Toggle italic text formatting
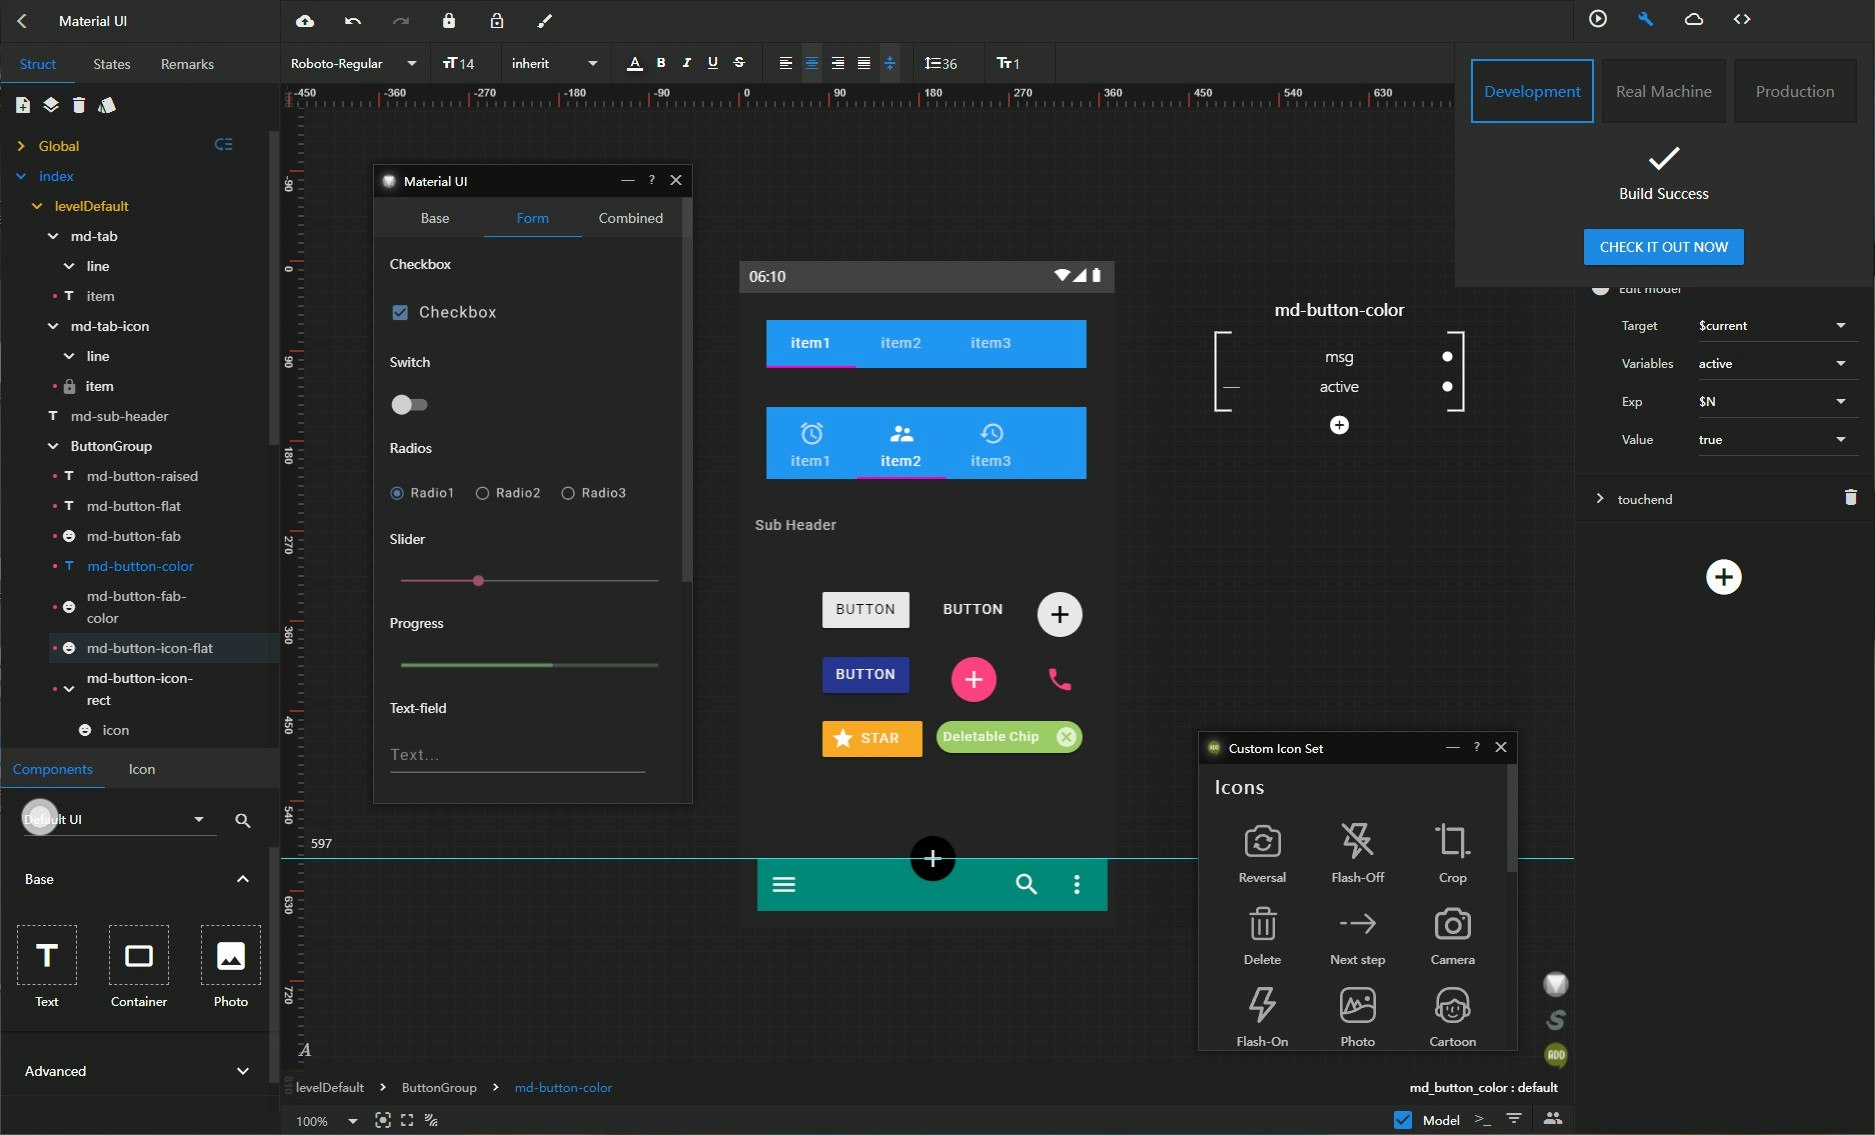This screenshot has height=1135, width=1875. click(x=686, y=63)
